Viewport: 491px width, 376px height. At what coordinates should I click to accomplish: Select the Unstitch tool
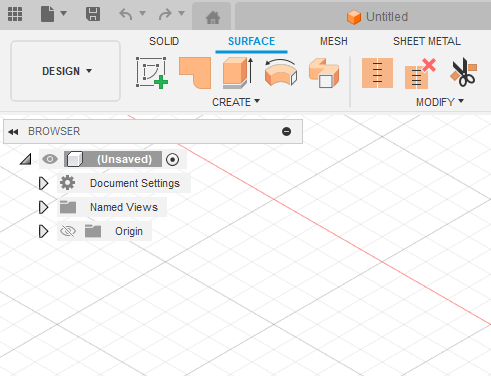click(420, 73)
